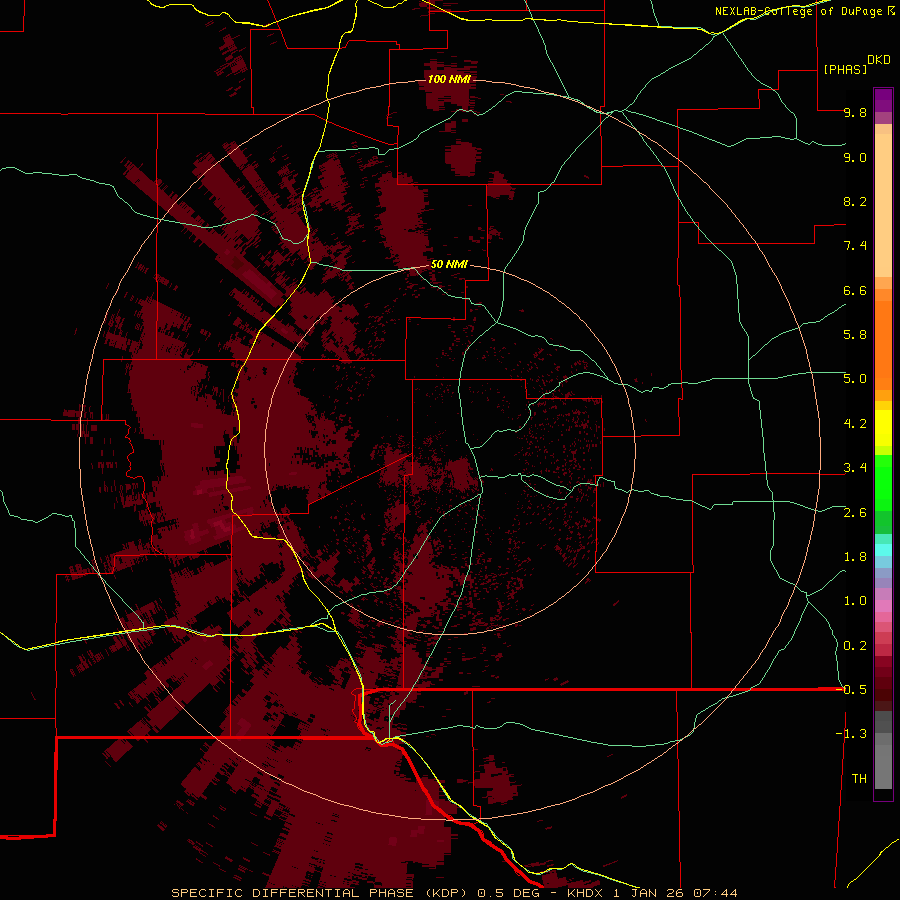This screenshot has width=900, height=900.
Task: Click the -0.5 scale value
Action: [x=851, y=690]
